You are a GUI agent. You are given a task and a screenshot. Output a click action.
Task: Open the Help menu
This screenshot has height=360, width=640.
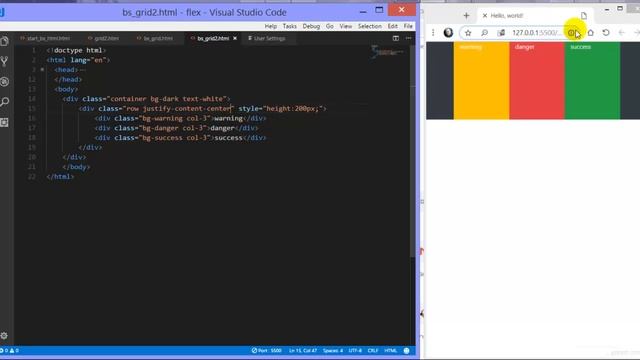pyautogui.click(x=271, y=26)
